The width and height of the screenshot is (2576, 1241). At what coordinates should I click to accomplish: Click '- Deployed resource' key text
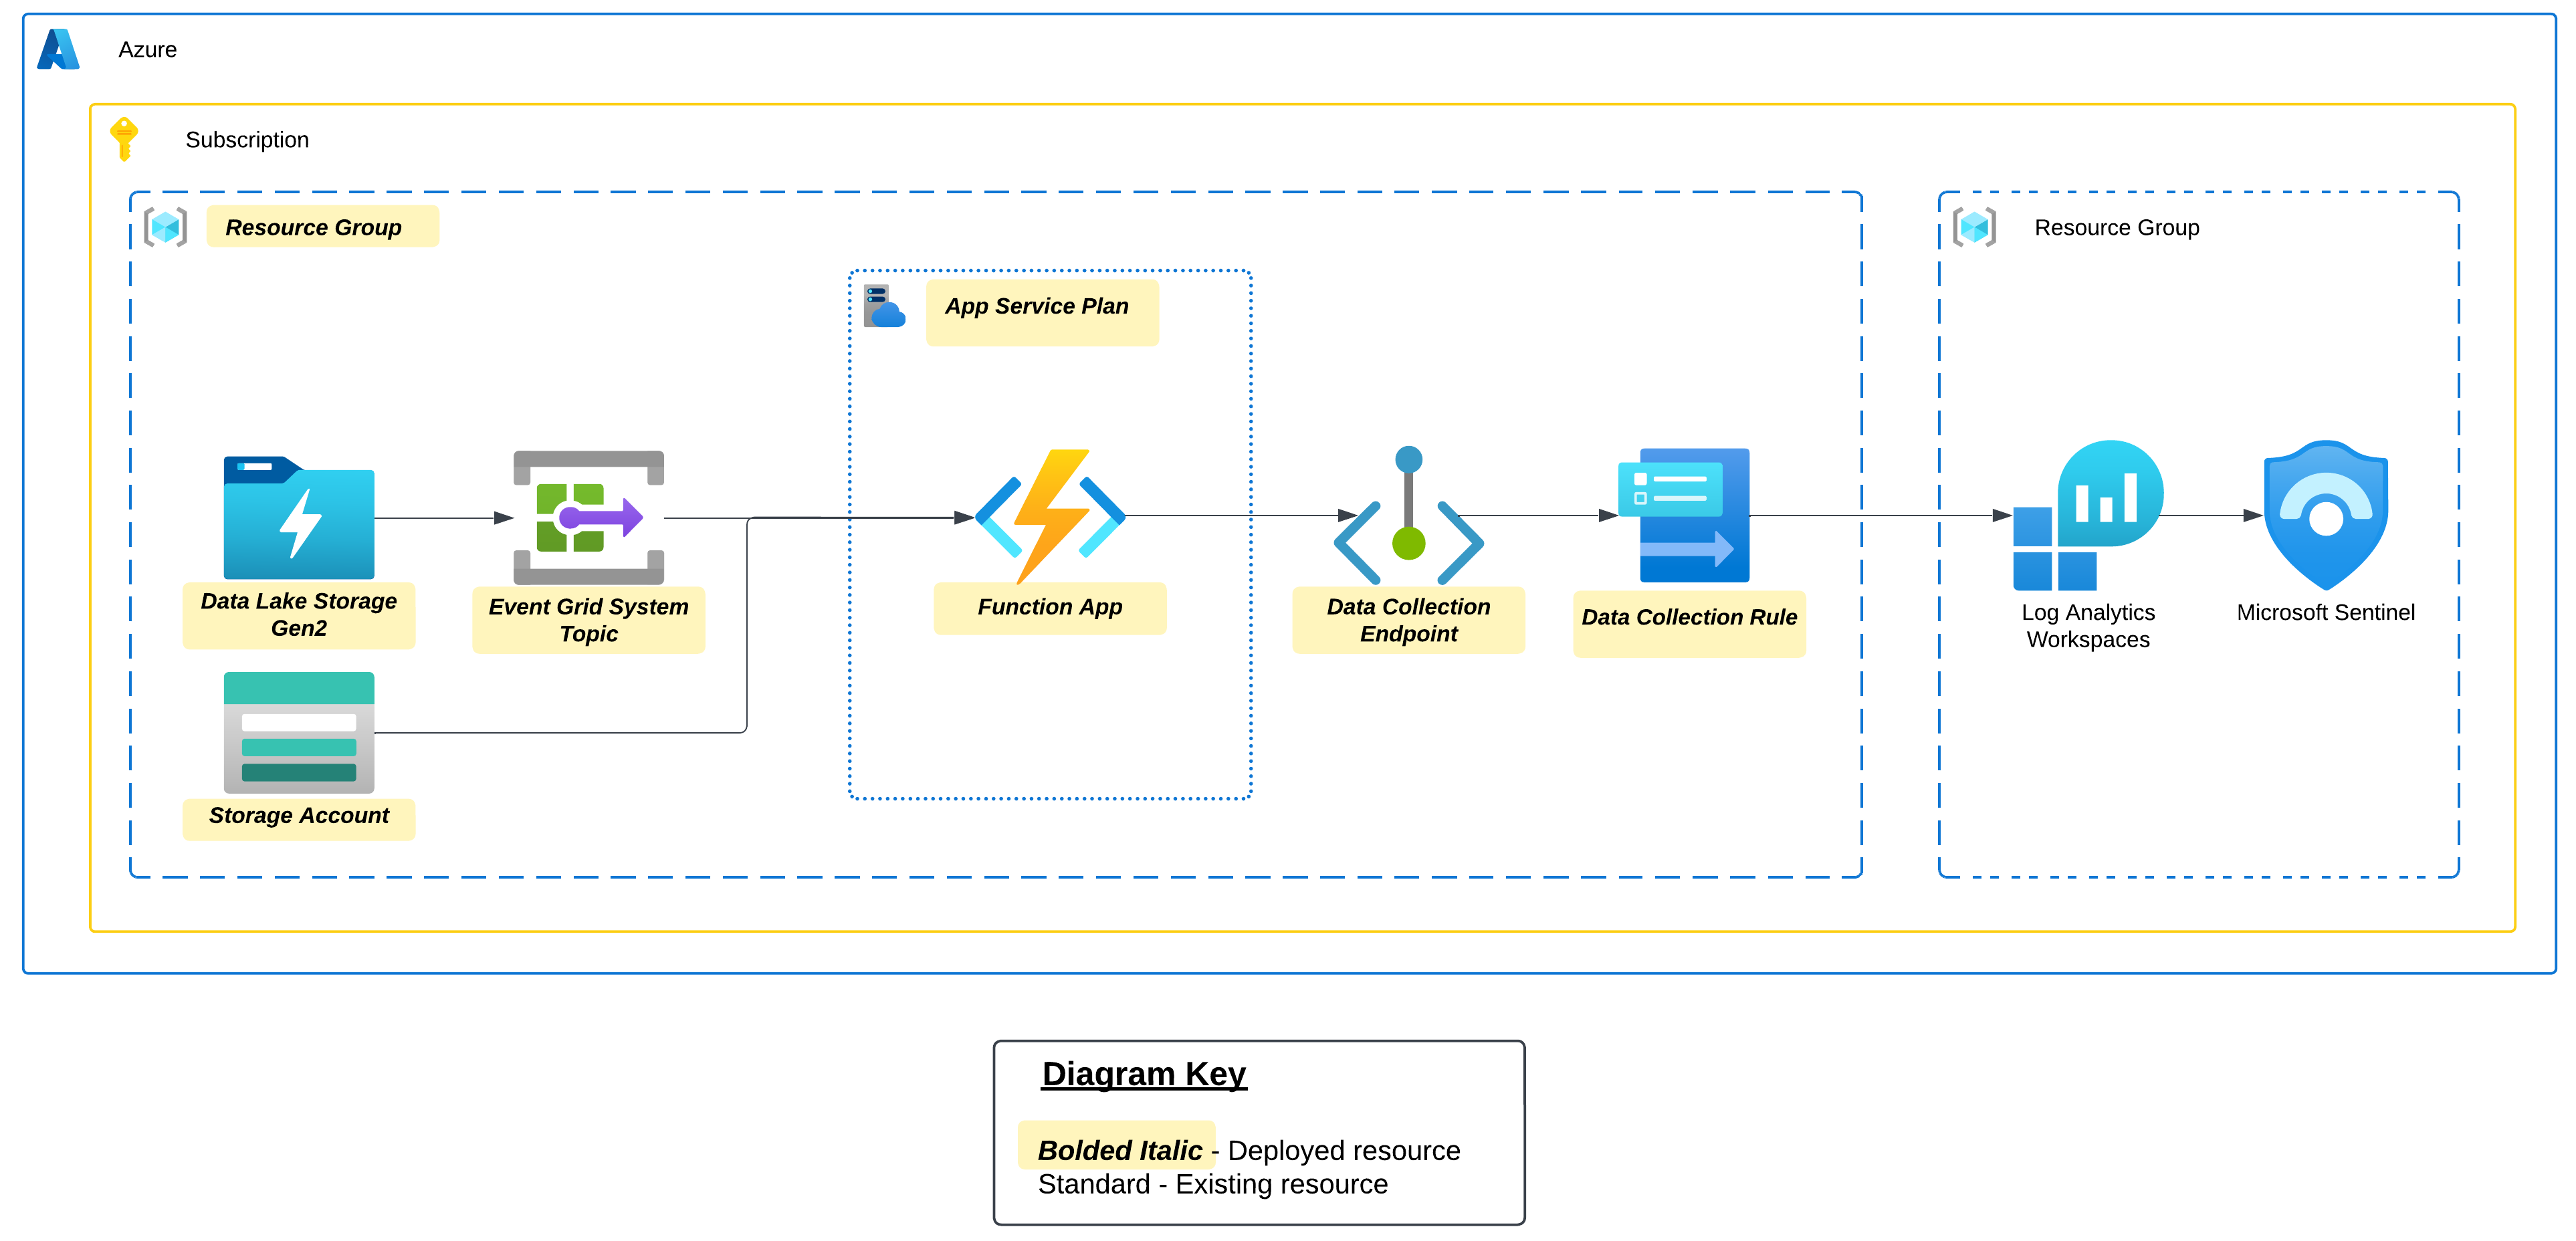pyautogui.click(x=1336, y=1150)
